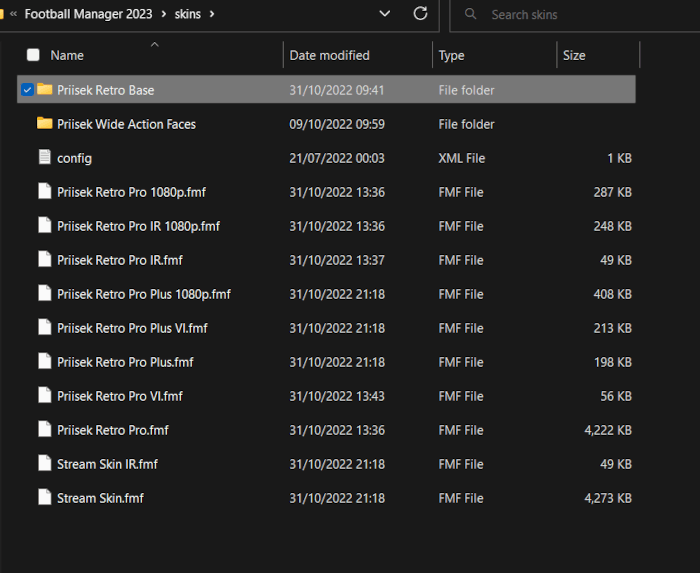The height and width of the screenshot is (573, 700).
Task: Click the search magnifier icon
Action: pos(470,14)
